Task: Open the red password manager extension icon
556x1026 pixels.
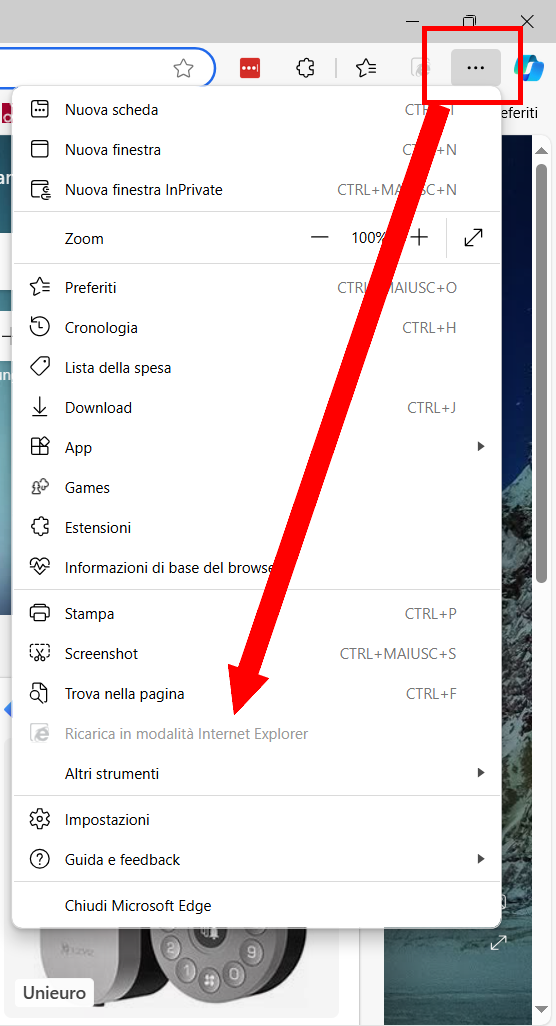Action: tap(250, 67)
